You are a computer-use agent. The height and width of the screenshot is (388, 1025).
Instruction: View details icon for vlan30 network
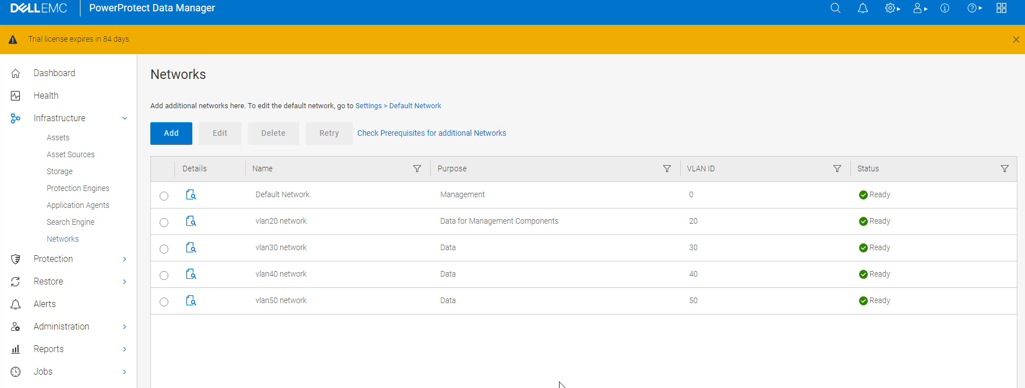pos(191,248)
